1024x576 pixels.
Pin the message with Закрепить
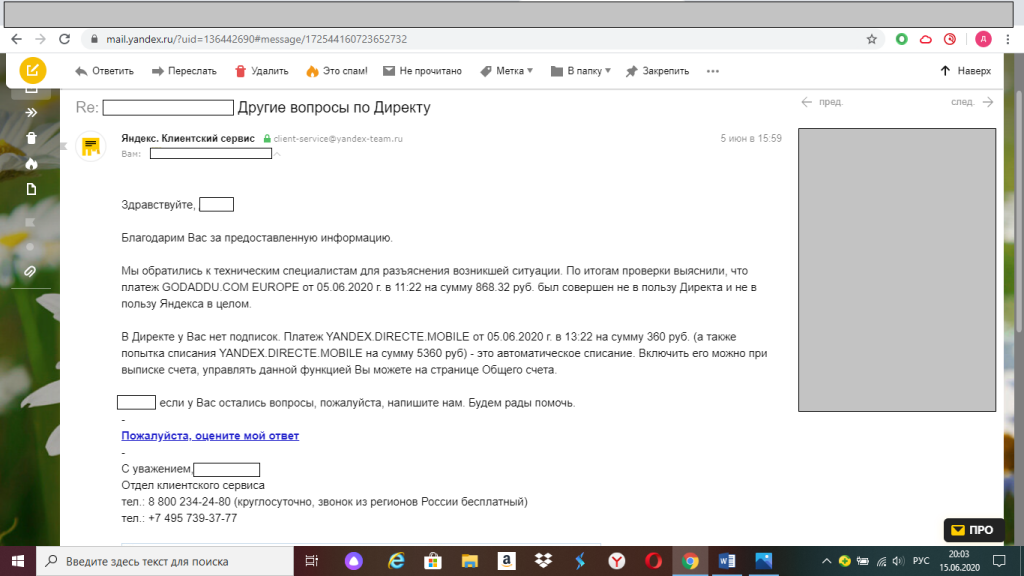click(x=657, y=71)
